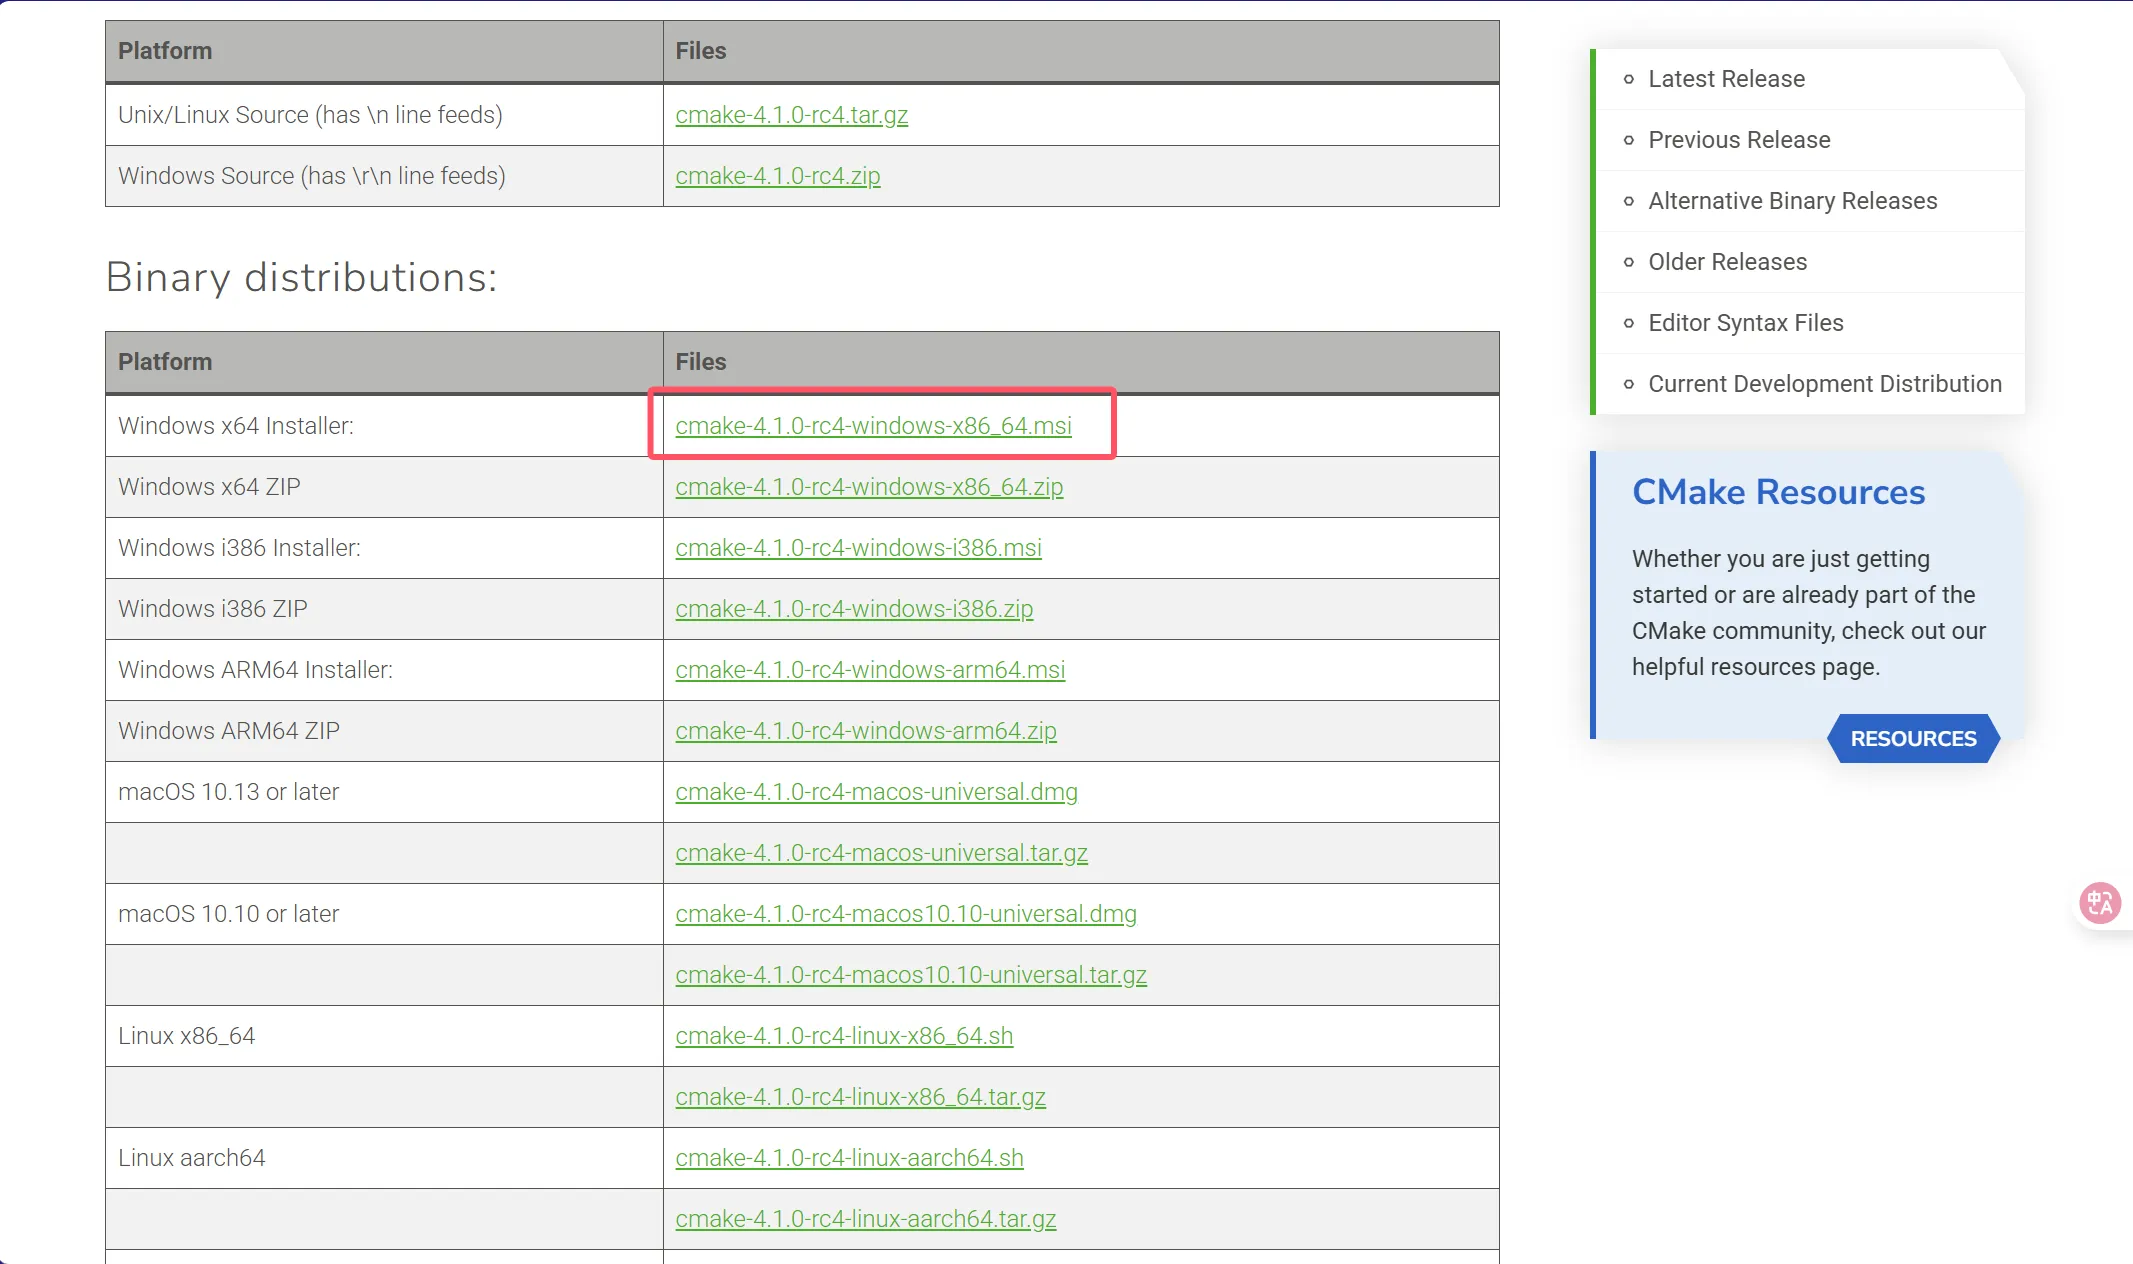
Task: Click the translate floating icon
Action: tap(2099, 903)
